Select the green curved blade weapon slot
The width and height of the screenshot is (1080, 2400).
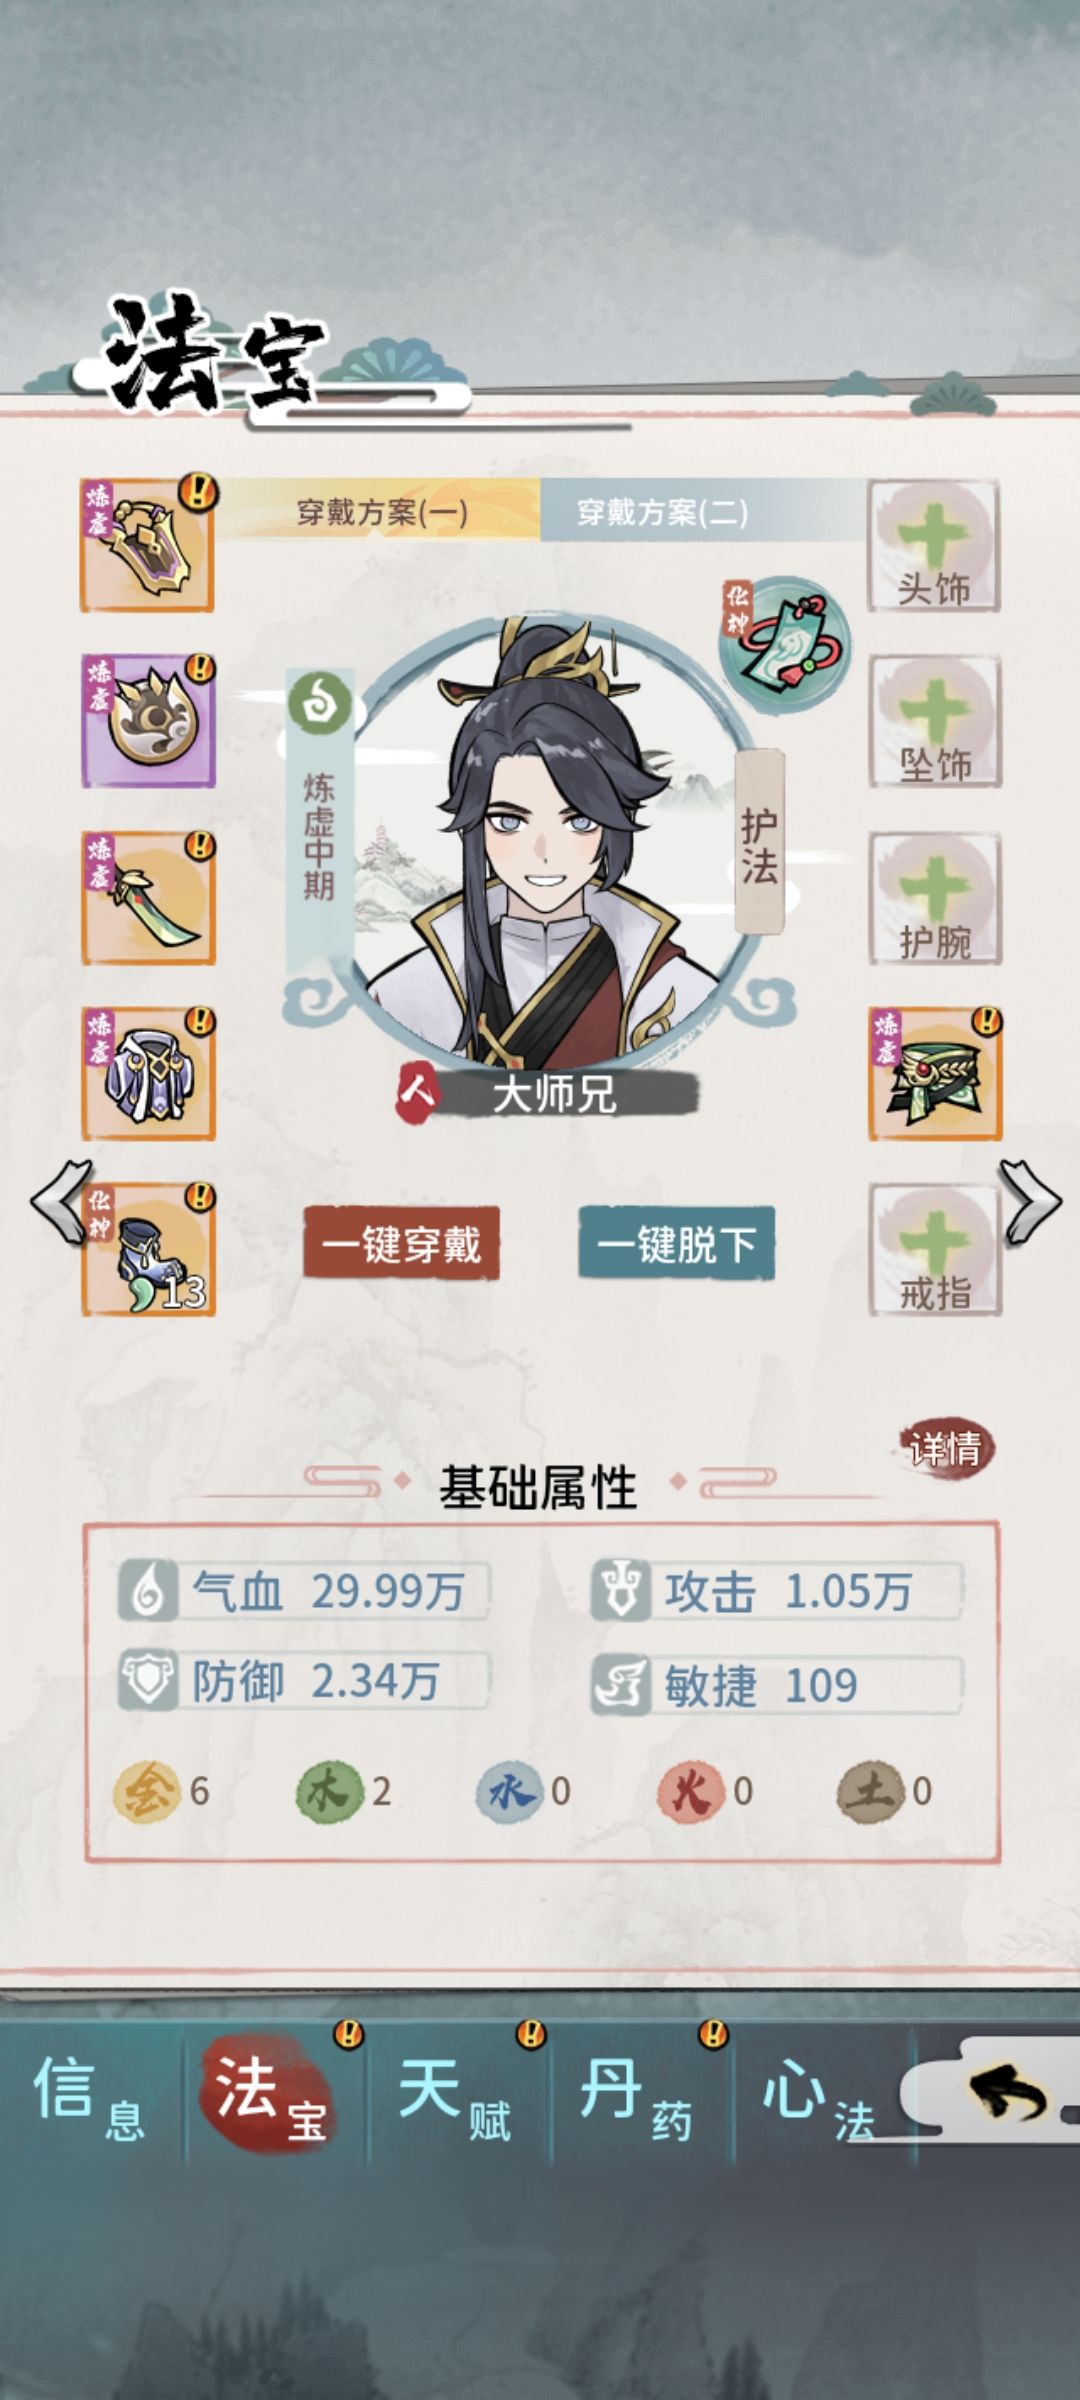pyautogui.click(x=148, y=898)
